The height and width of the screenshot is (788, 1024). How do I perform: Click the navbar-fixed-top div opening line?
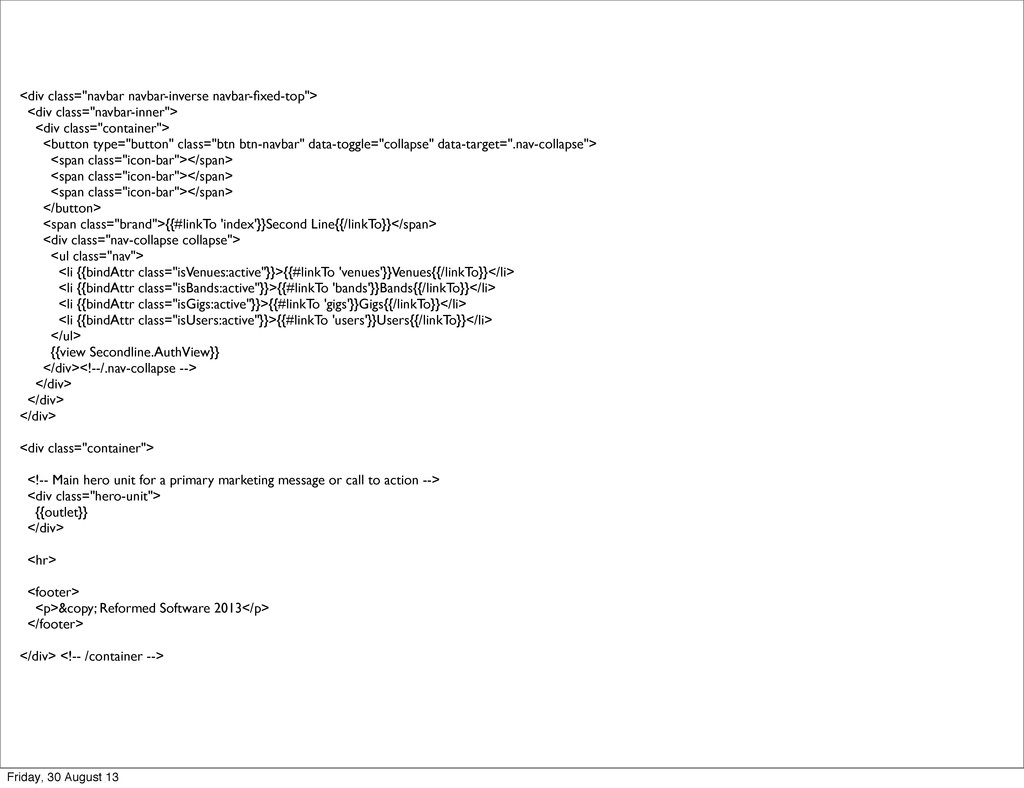[168, 97]
